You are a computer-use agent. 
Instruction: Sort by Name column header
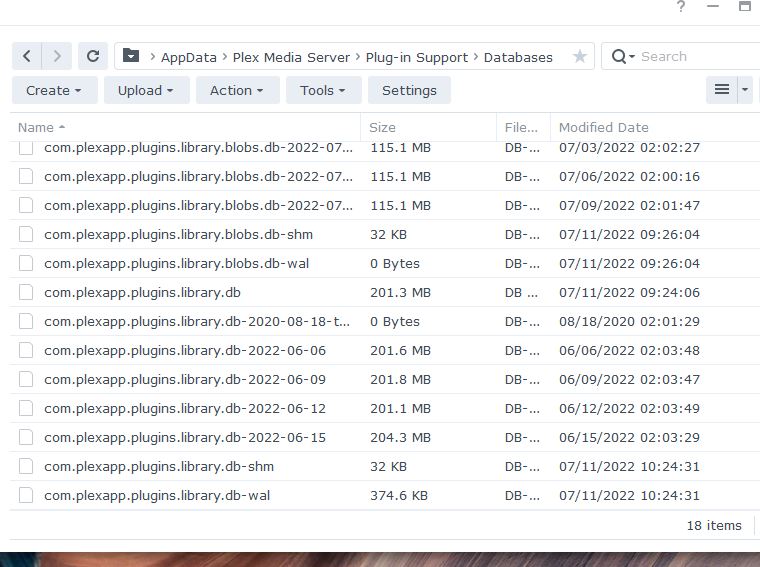click(185, 127)
